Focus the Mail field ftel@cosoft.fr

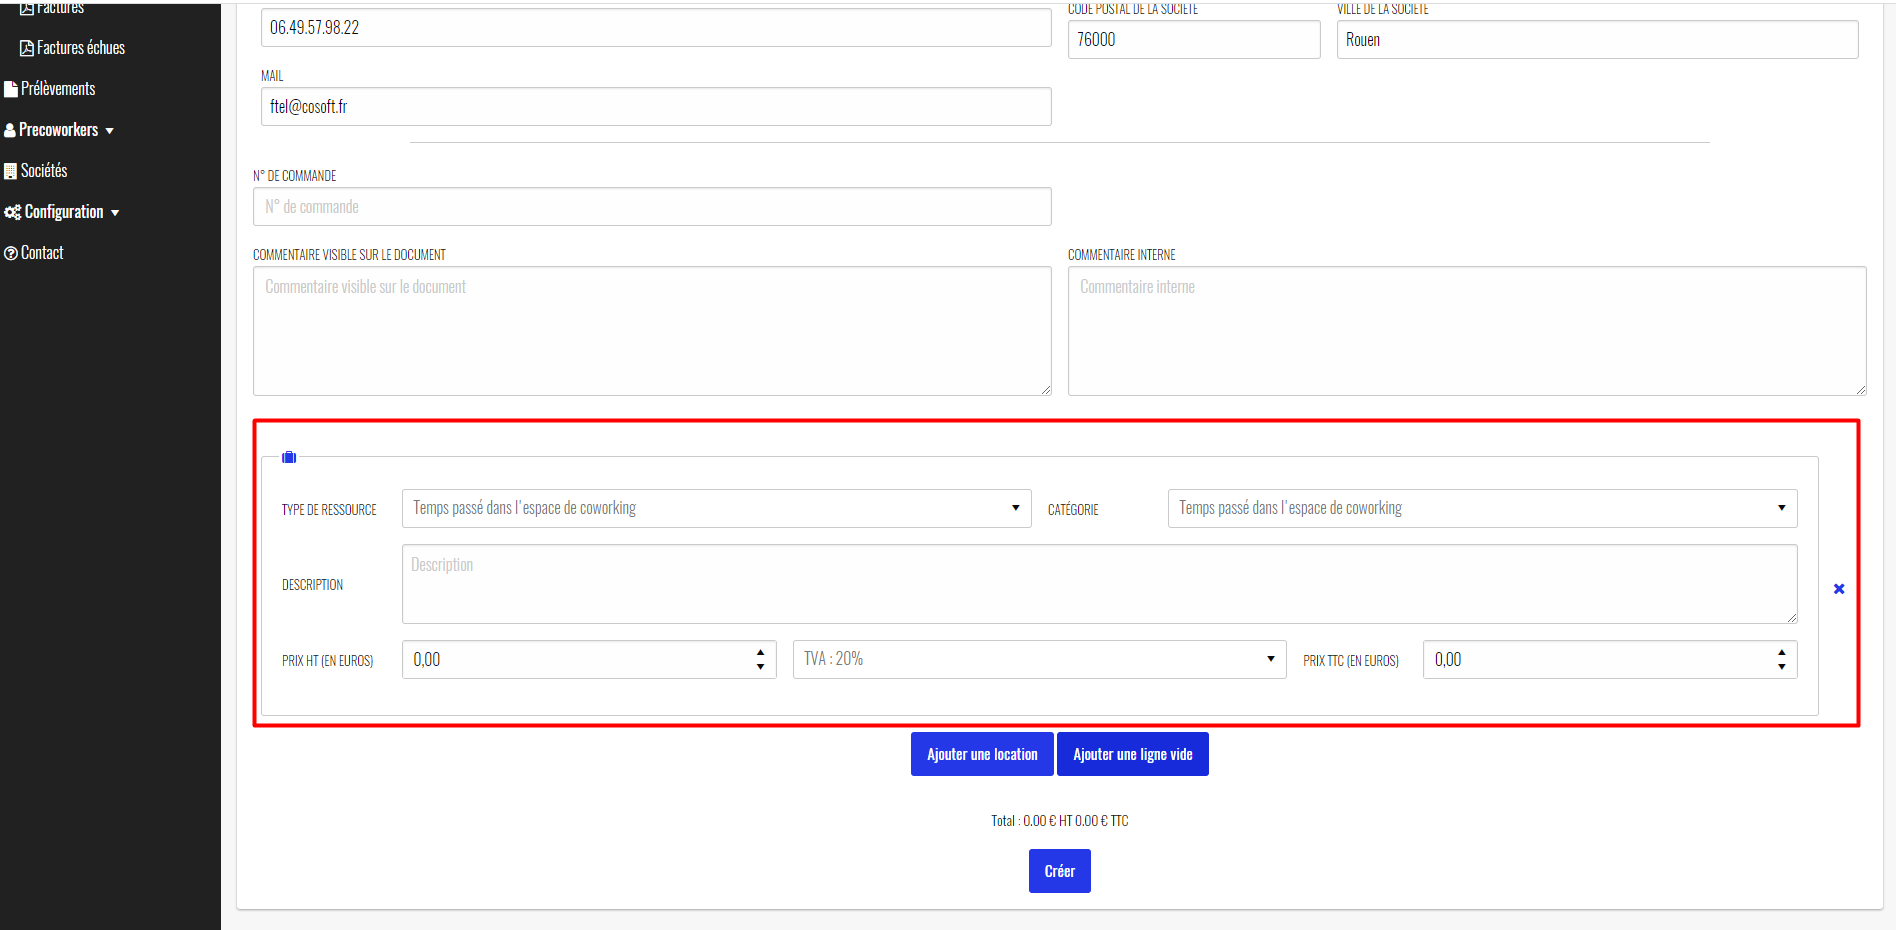point(656,106)
